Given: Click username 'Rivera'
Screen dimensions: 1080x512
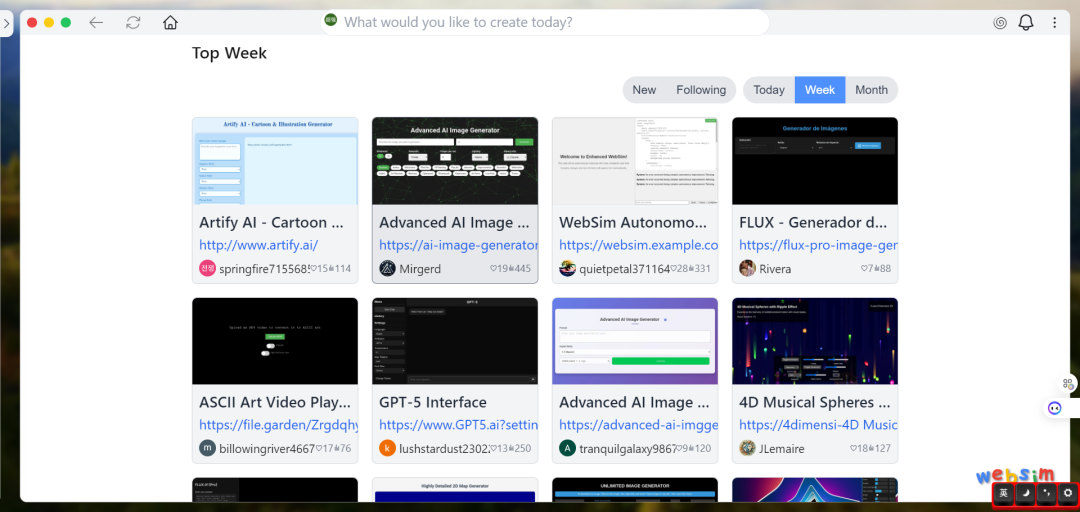Looking at the screenshot, I should pos(775,269).
